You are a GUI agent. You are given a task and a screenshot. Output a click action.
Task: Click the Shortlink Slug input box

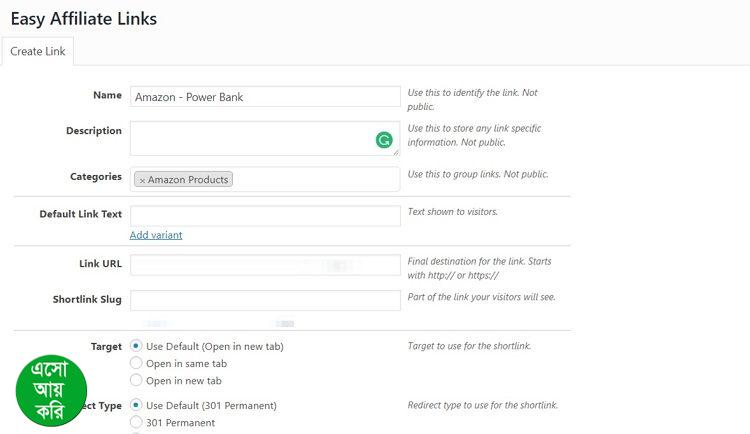(265, 300)
